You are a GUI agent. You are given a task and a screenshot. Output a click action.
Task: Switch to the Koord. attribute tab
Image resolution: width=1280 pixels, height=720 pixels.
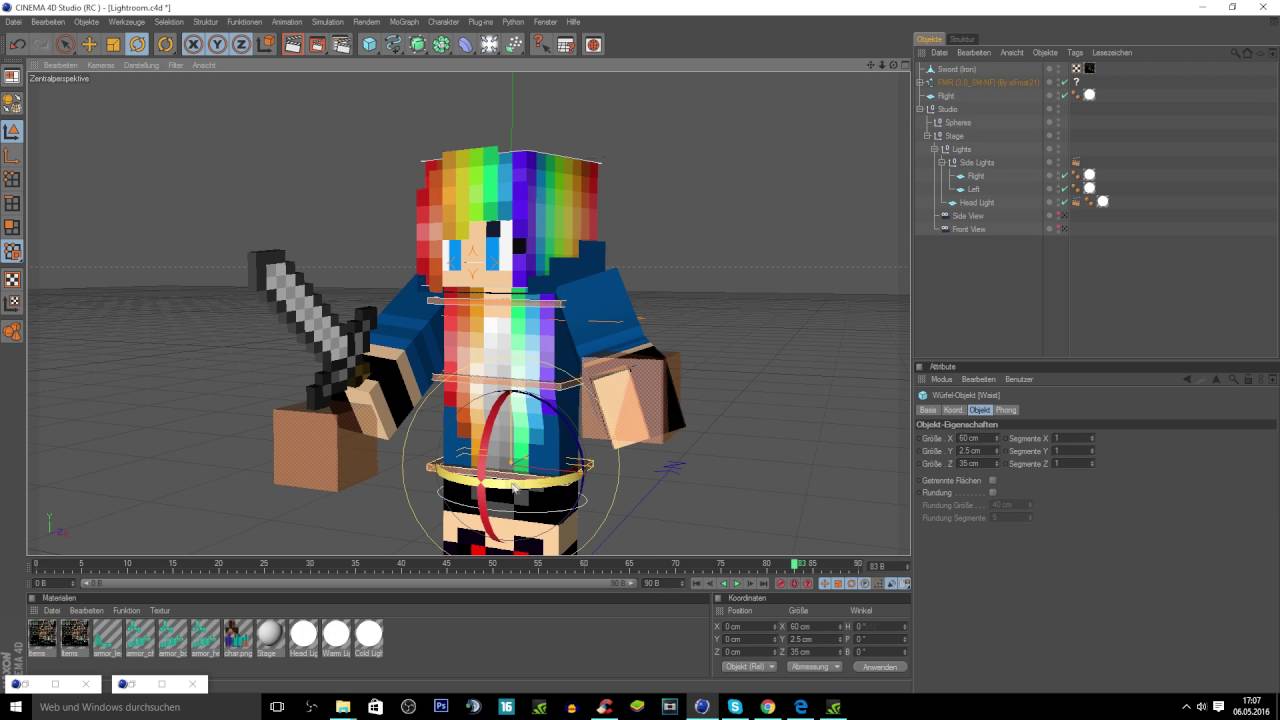click(x=953, y=410)
